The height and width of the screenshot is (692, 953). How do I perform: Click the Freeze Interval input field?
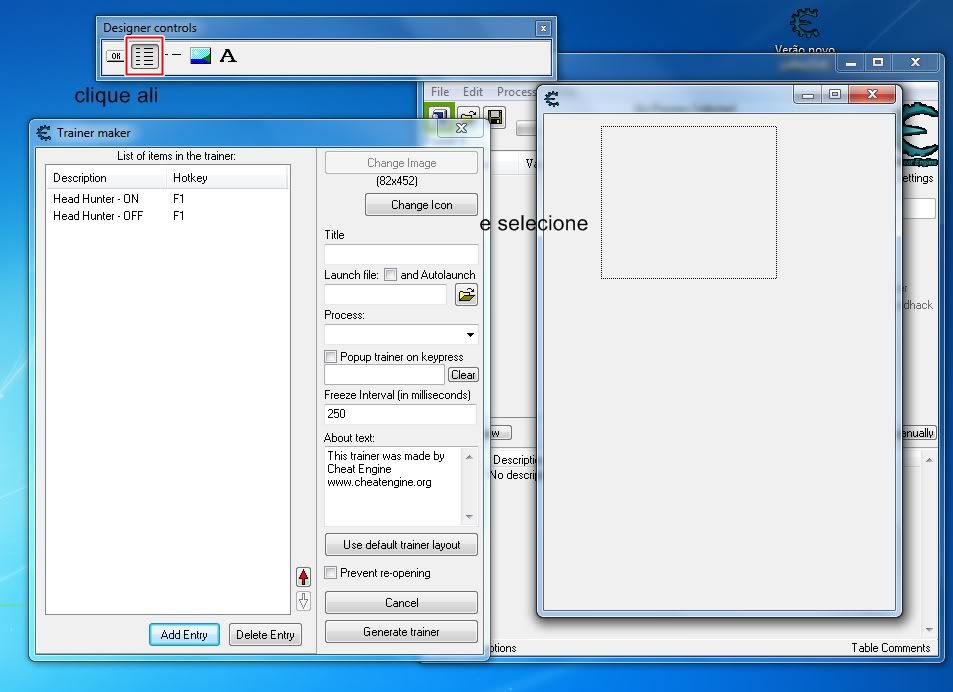click(400, 414)
